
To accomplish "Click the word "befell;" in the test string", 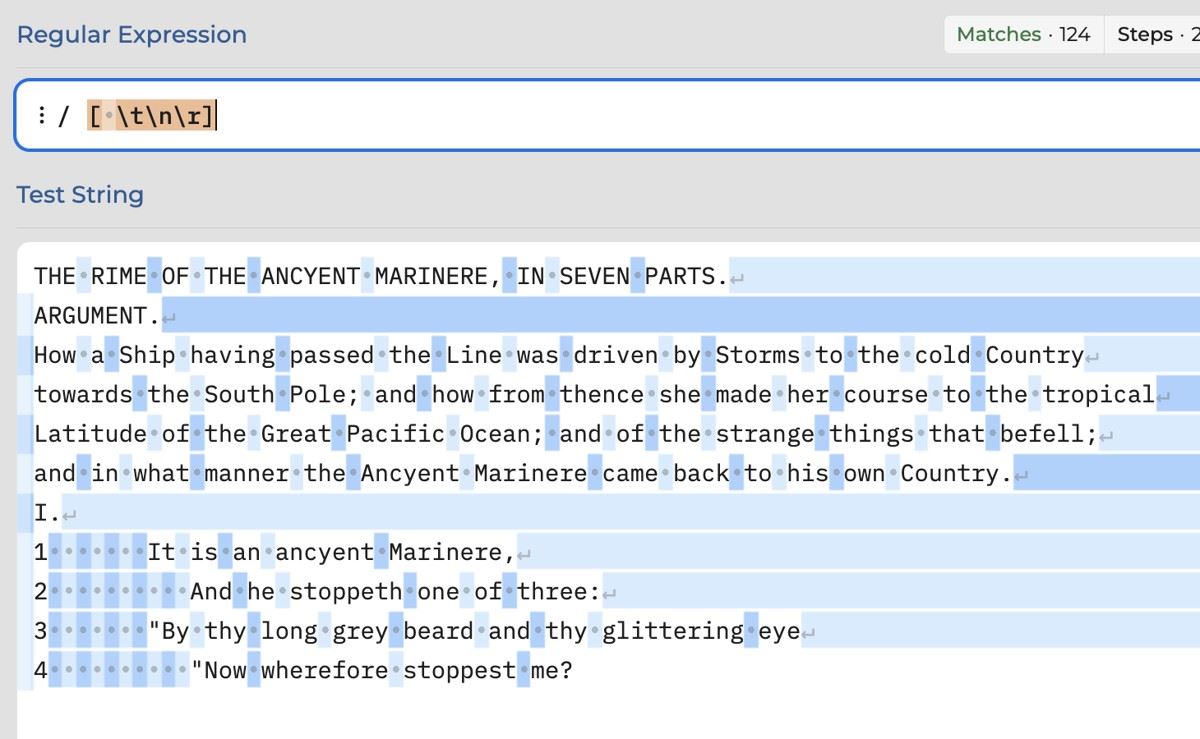I will coord(1048,434).
